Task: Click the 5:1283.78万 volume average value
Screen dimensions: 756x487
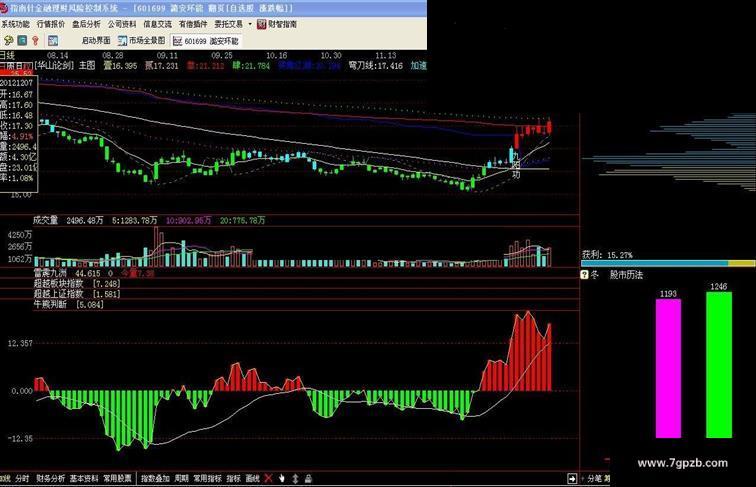Action: pyautogui.click(x=135, y=220)
